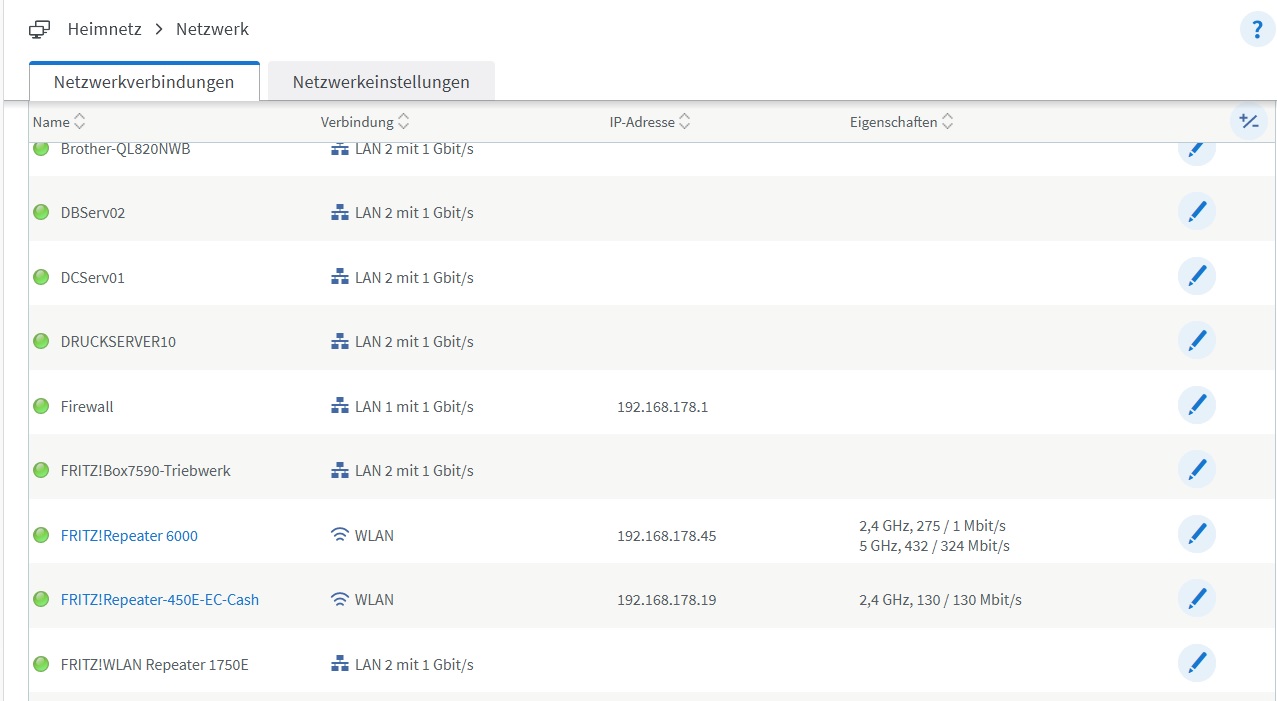This screenshot has height=701, width=1277.
Task: Click 'LAN 2 mit 1 Gbit/s' in DBServ02 row
Action: click(414, 213)
